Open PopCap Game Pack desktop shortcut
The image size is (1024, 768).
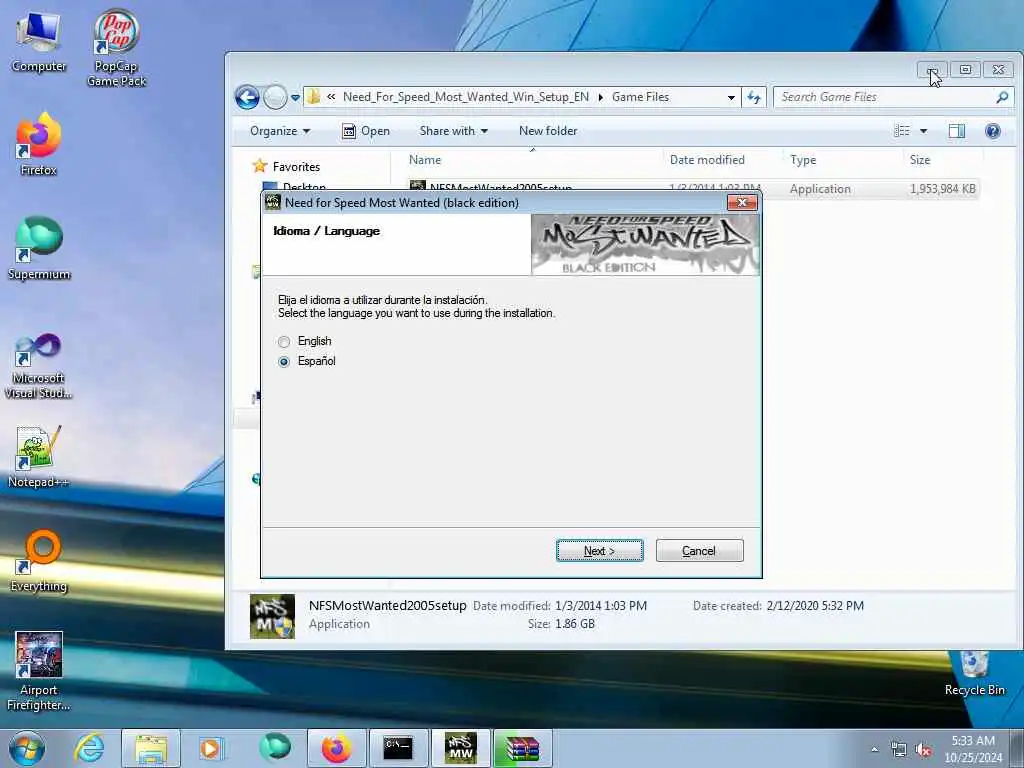tap(116, 48)
